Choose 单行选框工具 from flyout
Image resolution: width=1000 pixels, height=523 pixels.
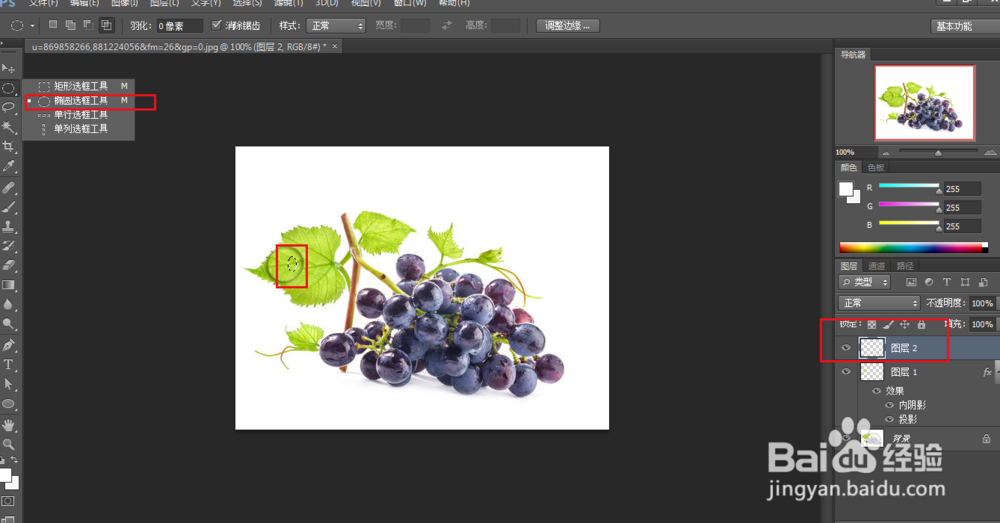79,115
